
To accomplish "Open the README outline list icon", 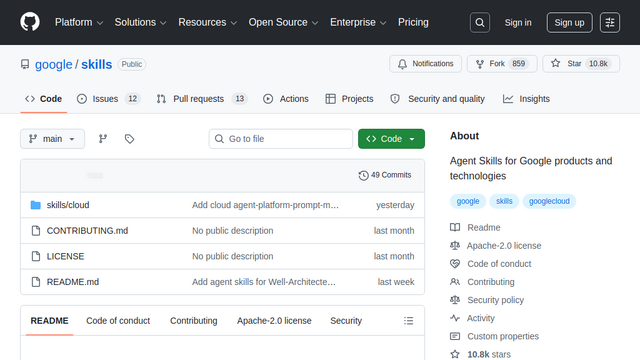I will [x=408, y=321].
